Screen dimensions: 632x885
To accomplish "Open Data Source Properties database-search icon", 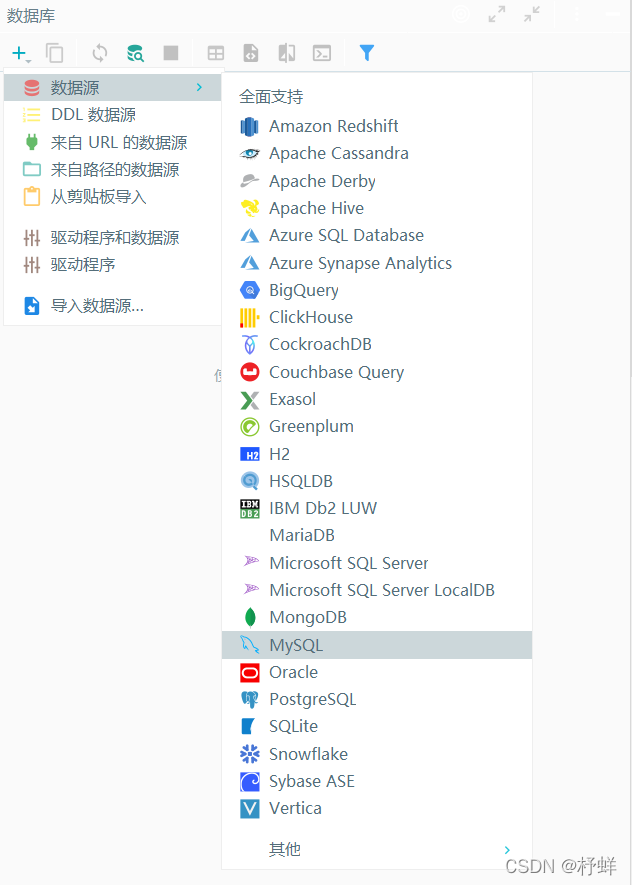I will pyautogui.click(x=135, y=53).
